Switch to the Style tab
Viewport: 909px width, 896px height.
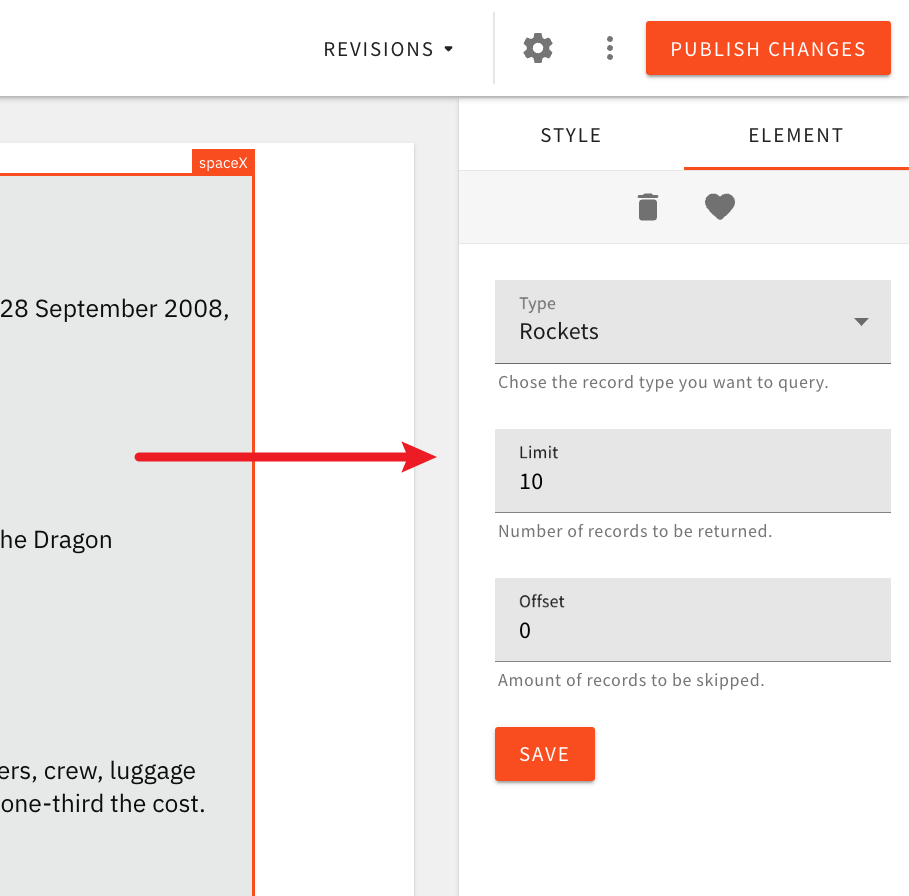point(570,135)
